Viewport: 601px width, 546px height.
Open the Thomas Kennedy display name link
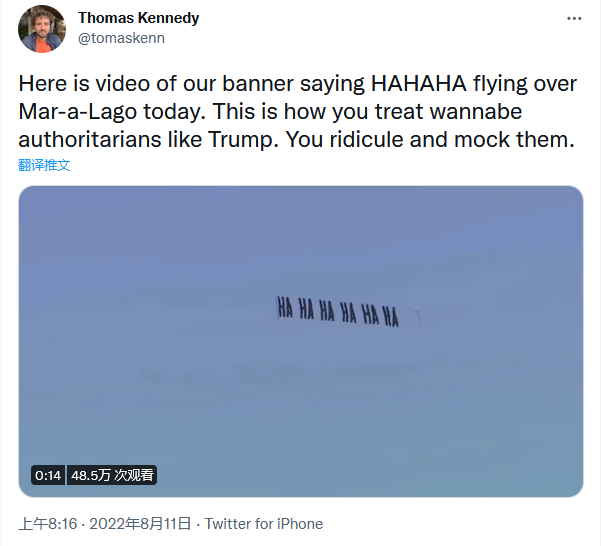[x=138, y=18]
